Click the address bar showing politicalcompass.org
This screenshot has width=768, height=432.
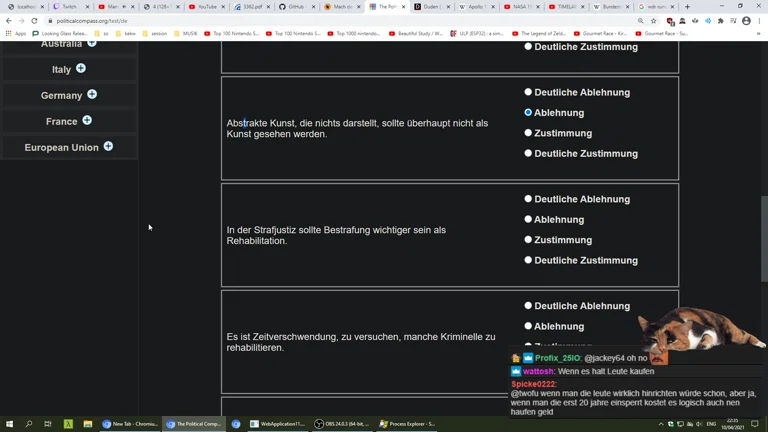(x=300, y=20)
